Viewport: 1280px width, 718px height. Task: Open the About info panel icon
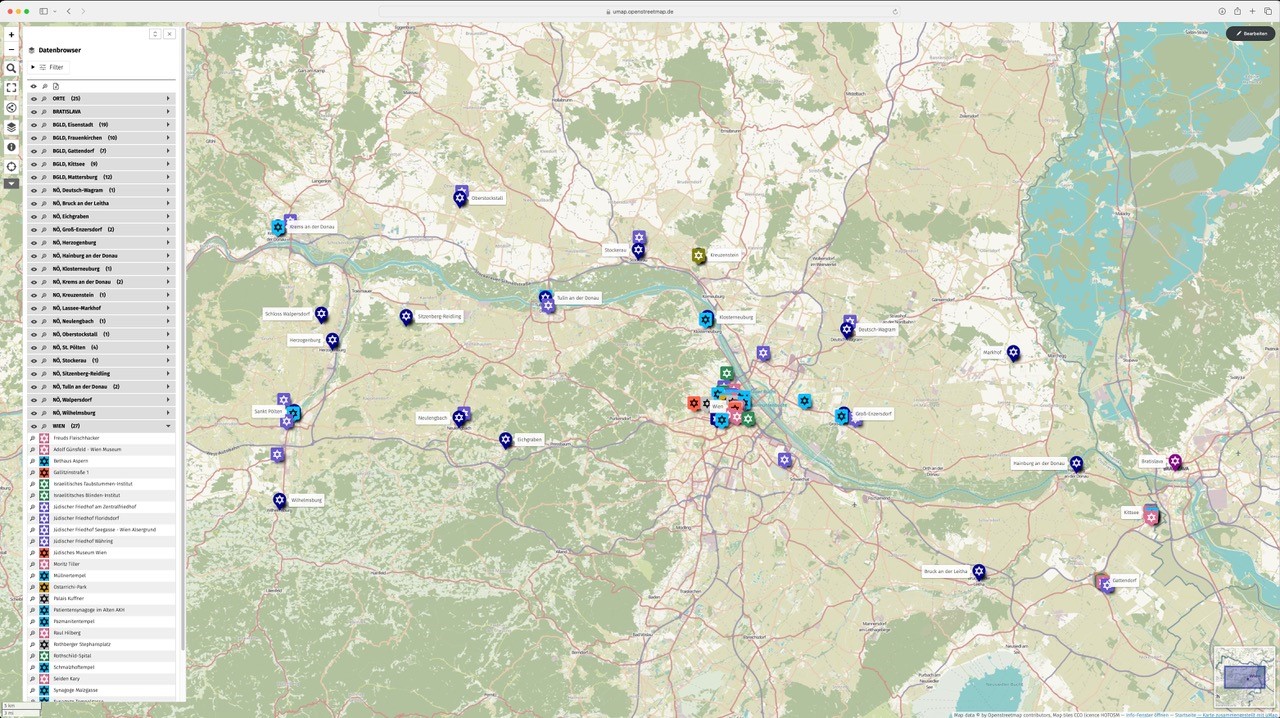point(11,147)
